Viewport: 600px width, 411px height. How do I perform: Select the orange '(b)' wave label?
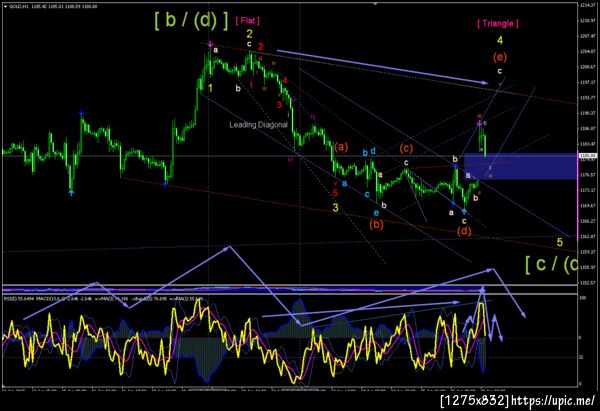[x=377, y=224]
